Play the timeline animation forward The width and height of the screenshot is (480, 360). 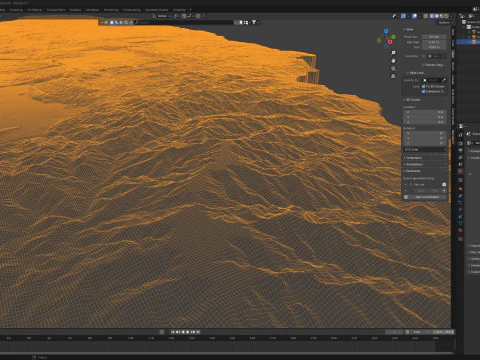(188, 332)
